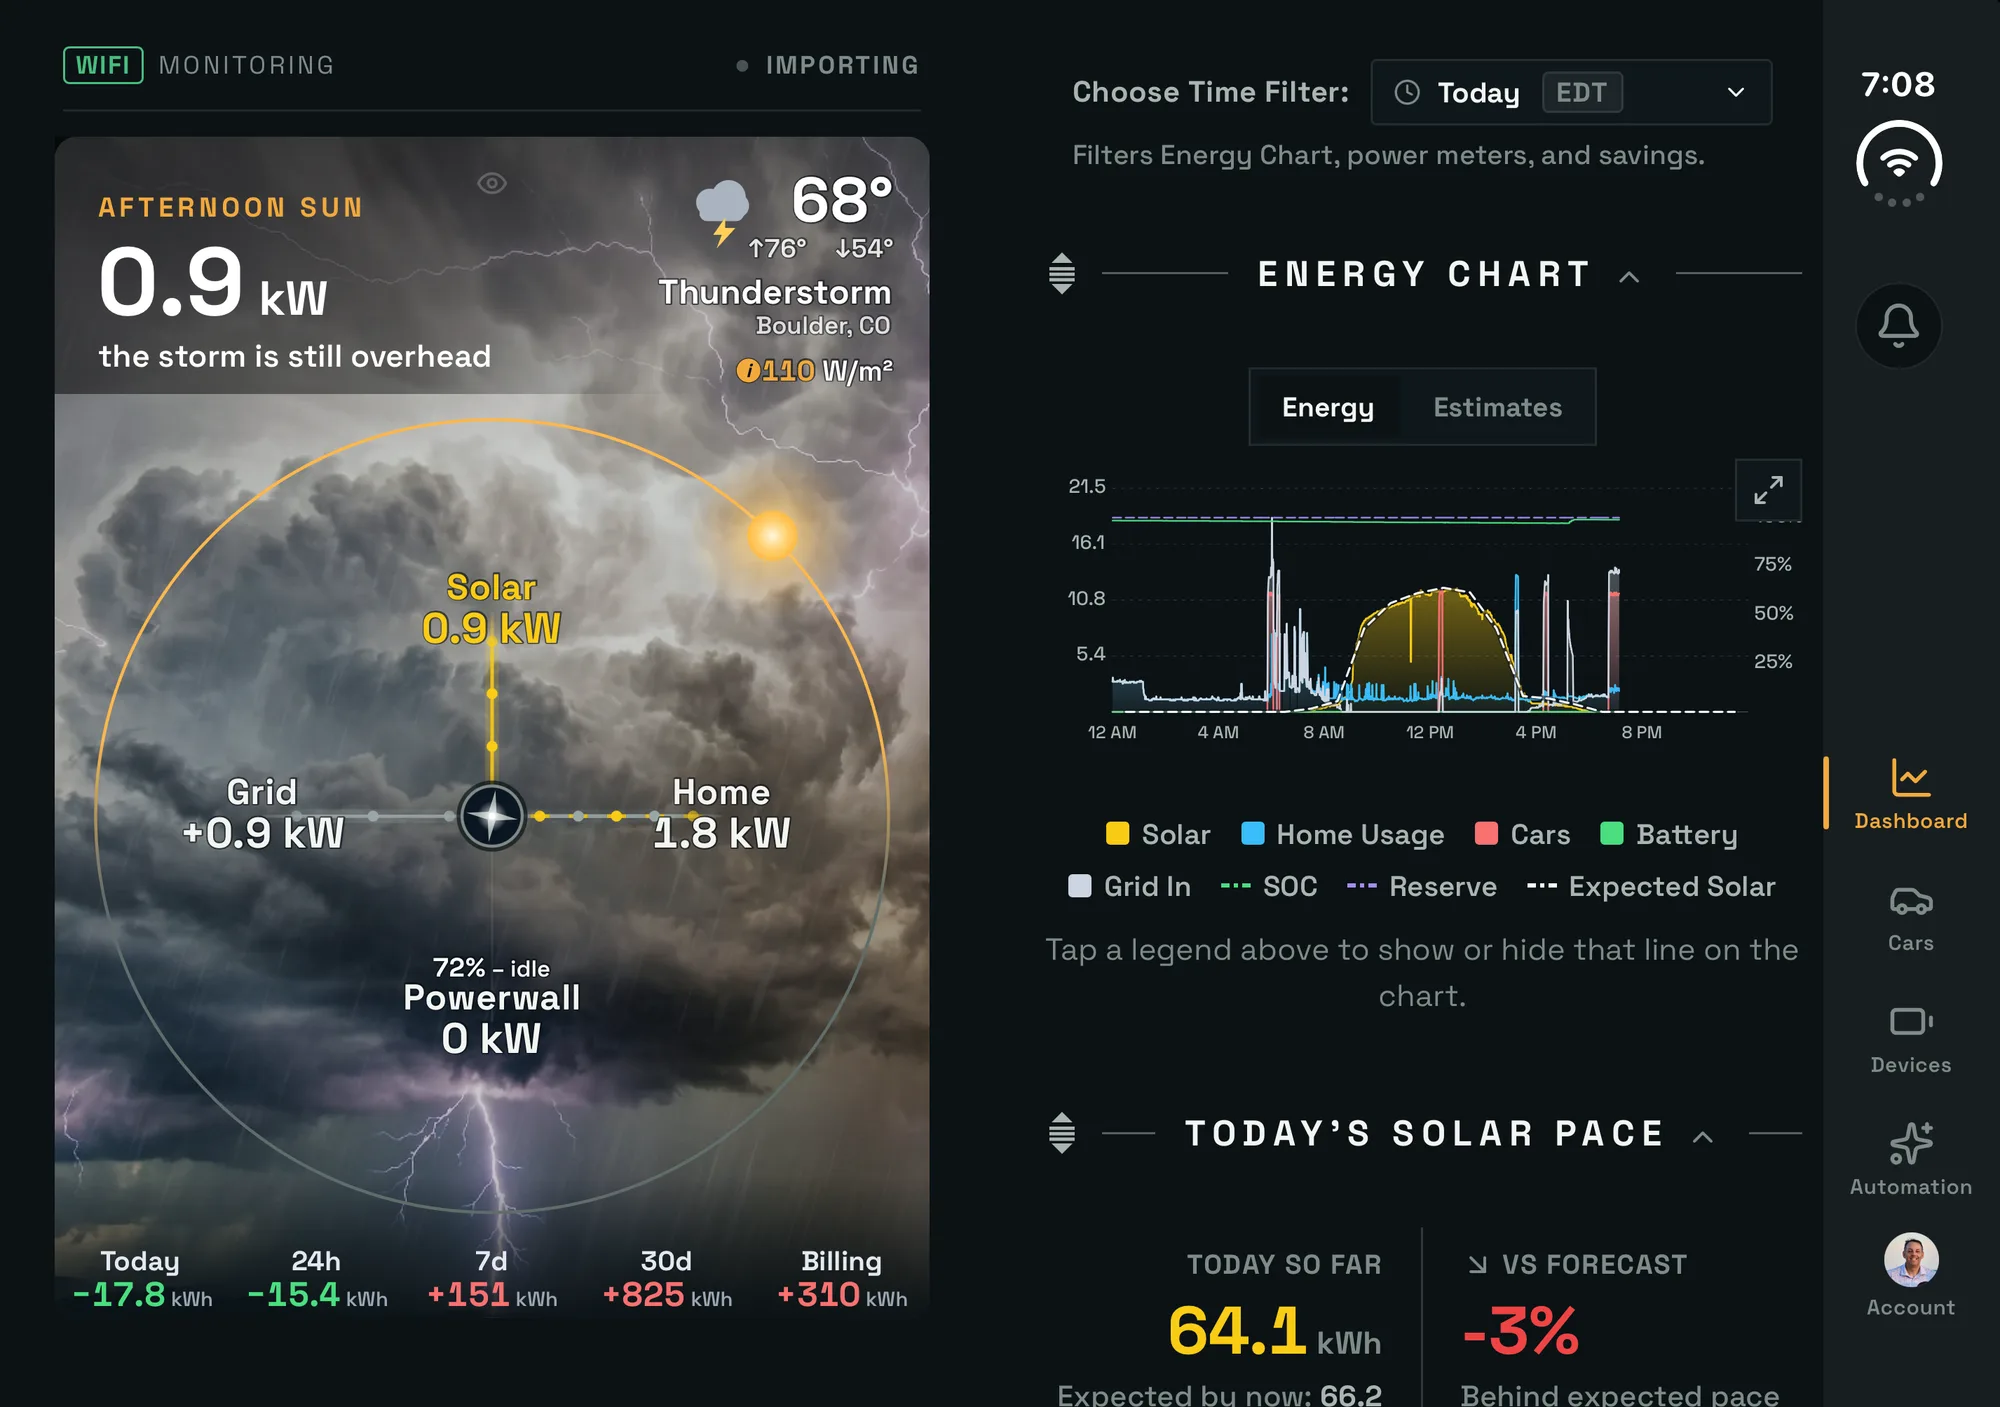The width and height of the screenshot is (2000, 1407).
Task: Collapse the Today's Solar Pace section
Action: coord(1703,1136)
